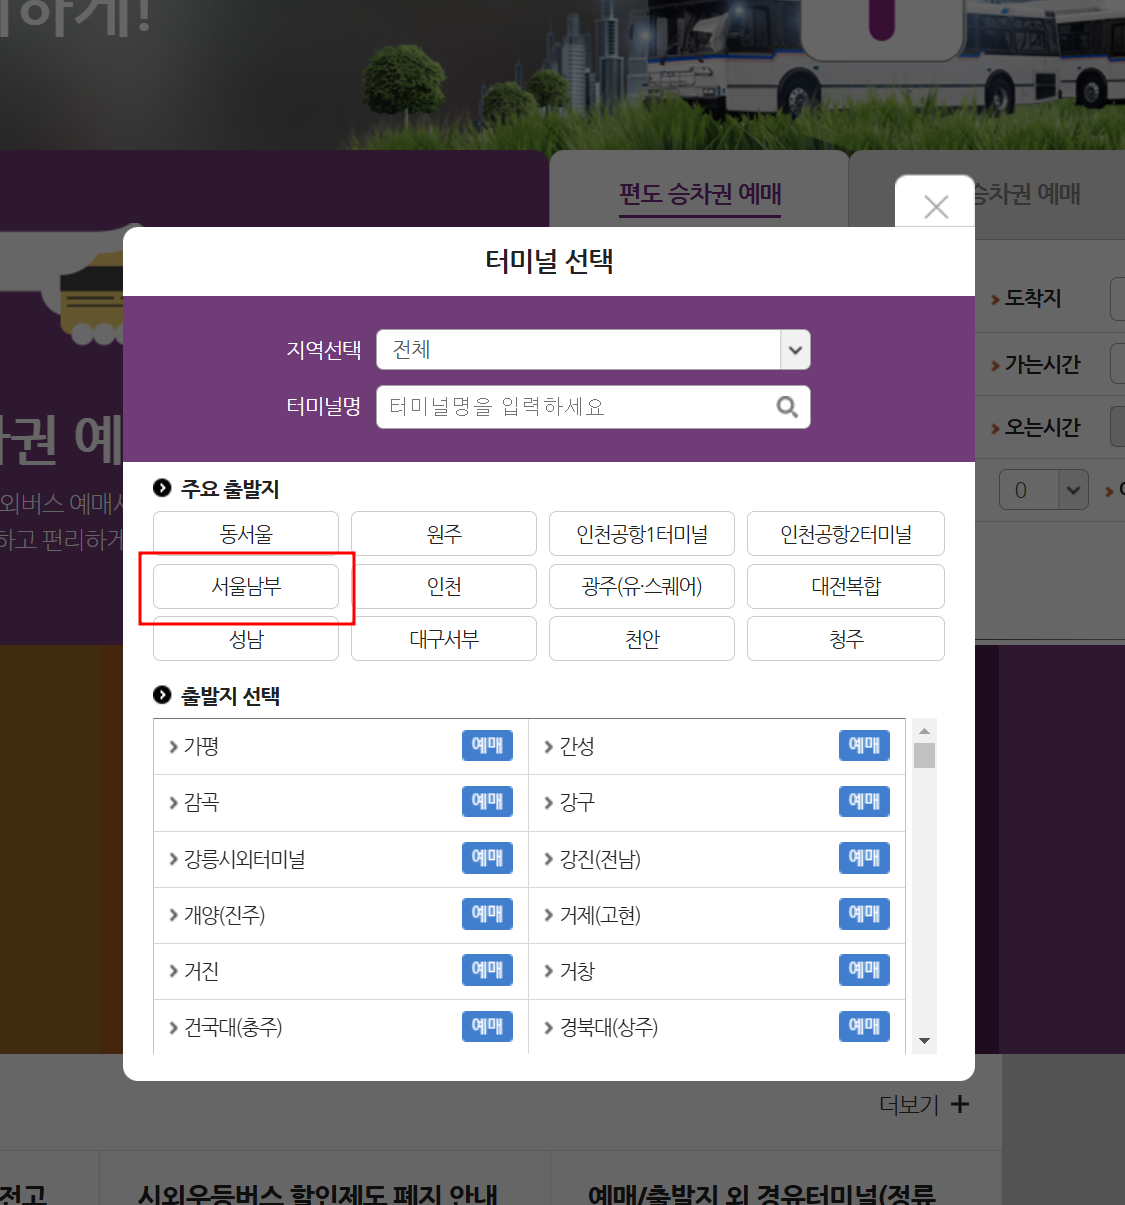This screenshot has width=1125, height=1205.
Task: Click 더보기 plus link behind dialog
Action: 924,1104
